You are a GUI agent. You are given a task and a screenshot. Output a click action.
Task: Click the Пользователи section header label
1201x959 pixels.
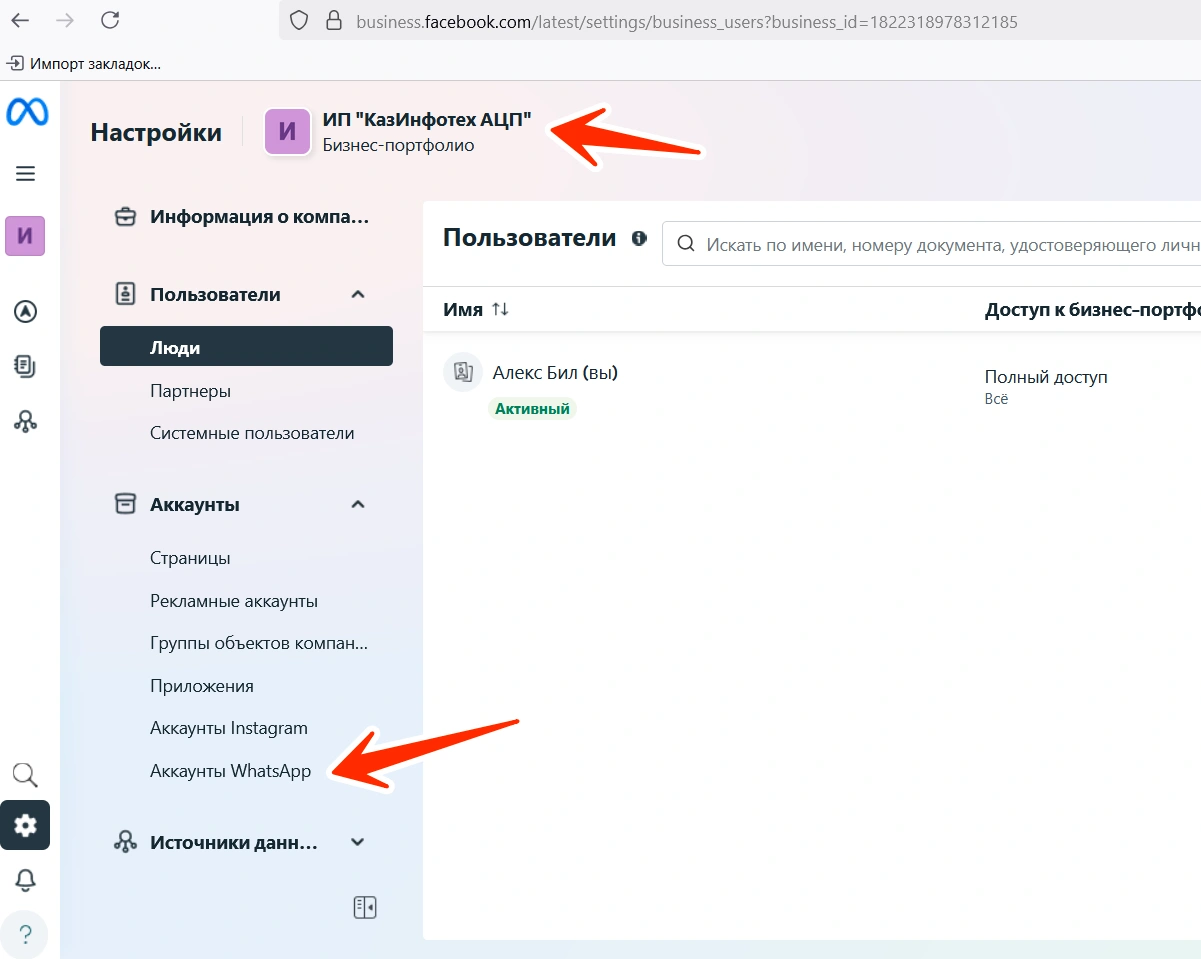coord(215,294)
